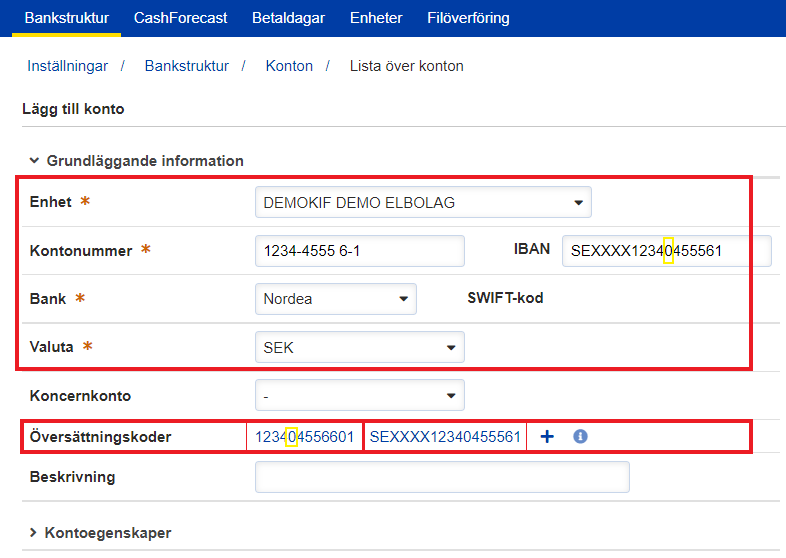Screen dimensions: 786x558
Task: Open the Enhet dropdown
Action: 423,202
